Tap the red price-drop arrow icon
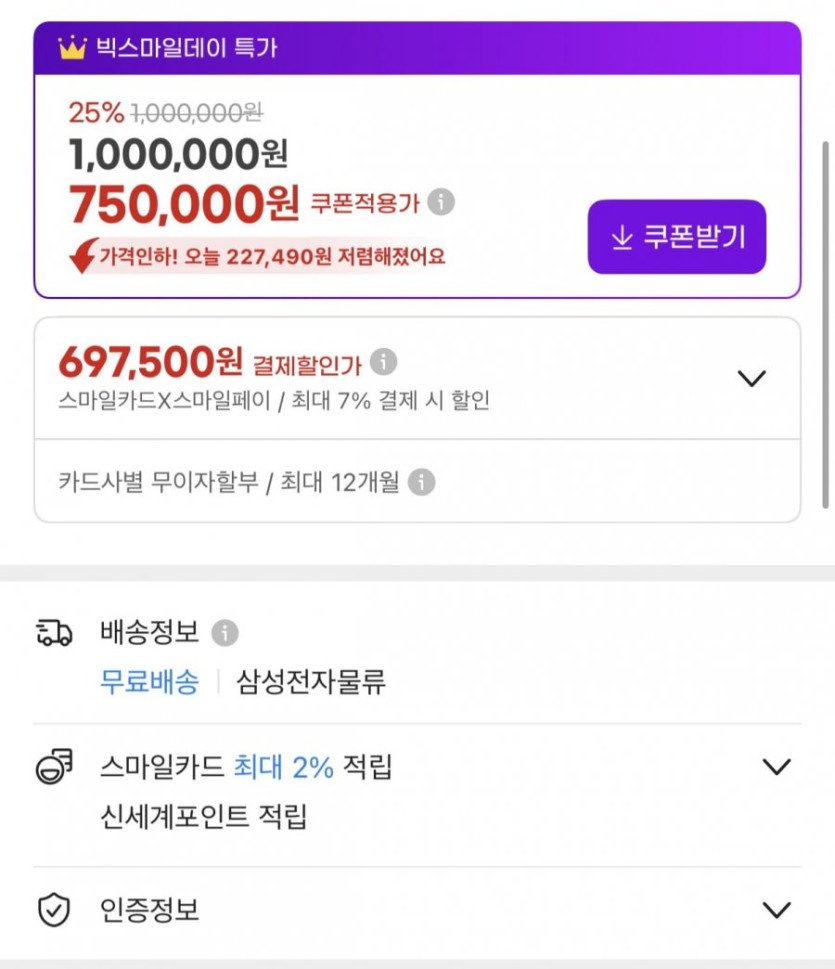This screenshot has height=969, width=835. point(82,257)
